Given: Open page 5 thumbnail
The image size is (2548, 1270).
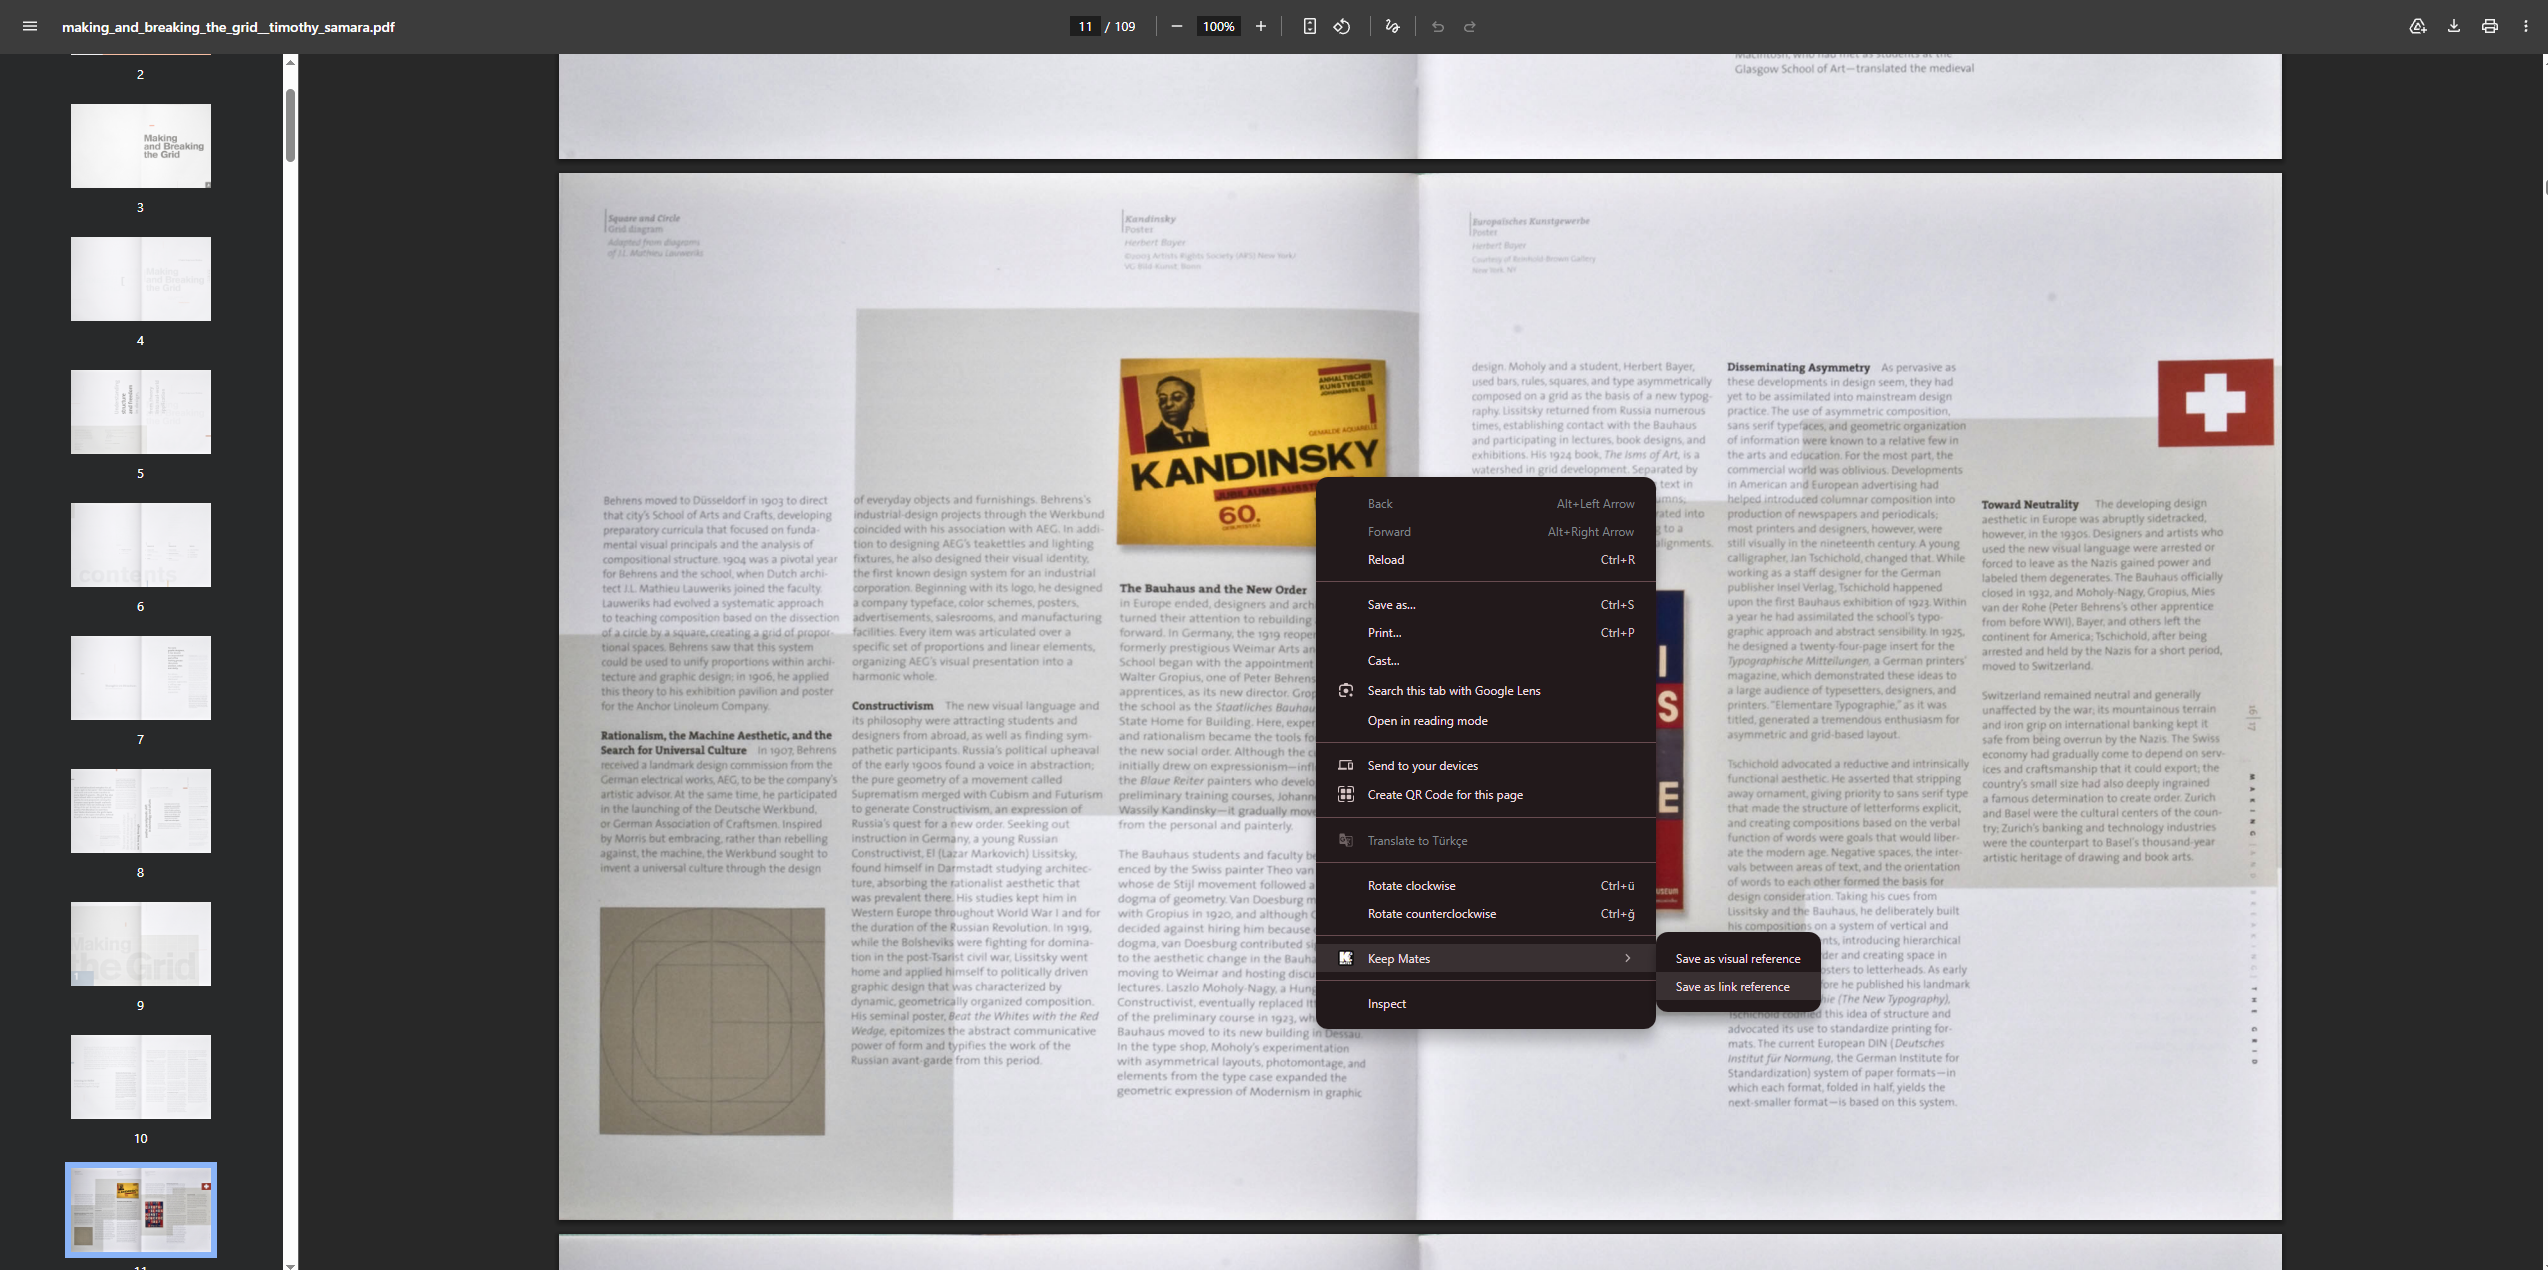Looking at the screenshot, I should (x=141, y=412).
